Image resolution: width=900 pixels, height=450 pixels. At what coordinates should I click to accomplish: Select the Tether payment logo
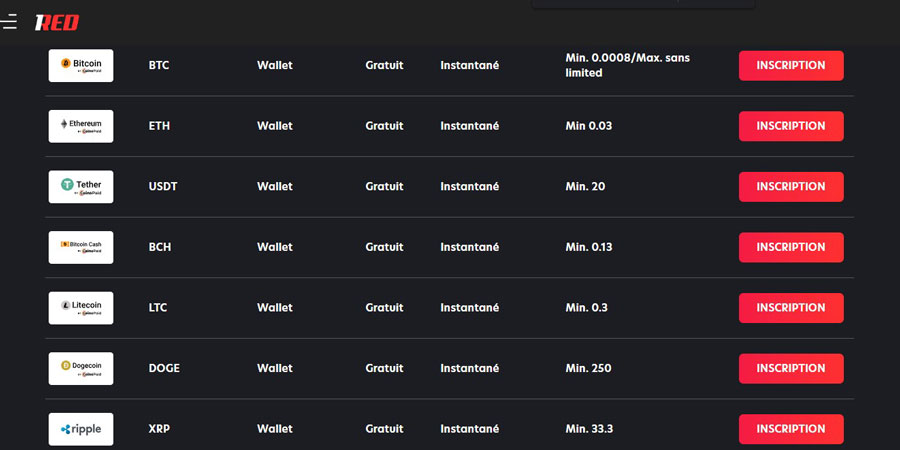click(x=81, y=186)
